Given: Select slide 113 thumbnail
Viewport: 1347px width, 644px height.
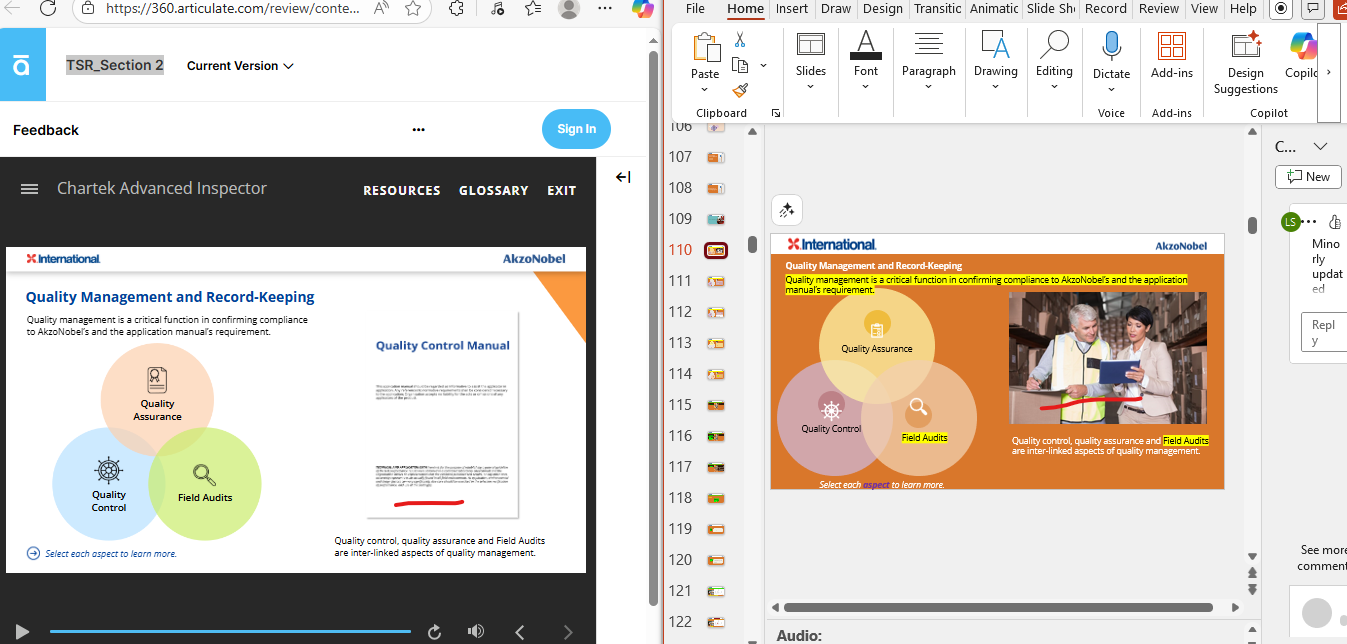Looking at the screenshot, I should [x=716, y=343].
